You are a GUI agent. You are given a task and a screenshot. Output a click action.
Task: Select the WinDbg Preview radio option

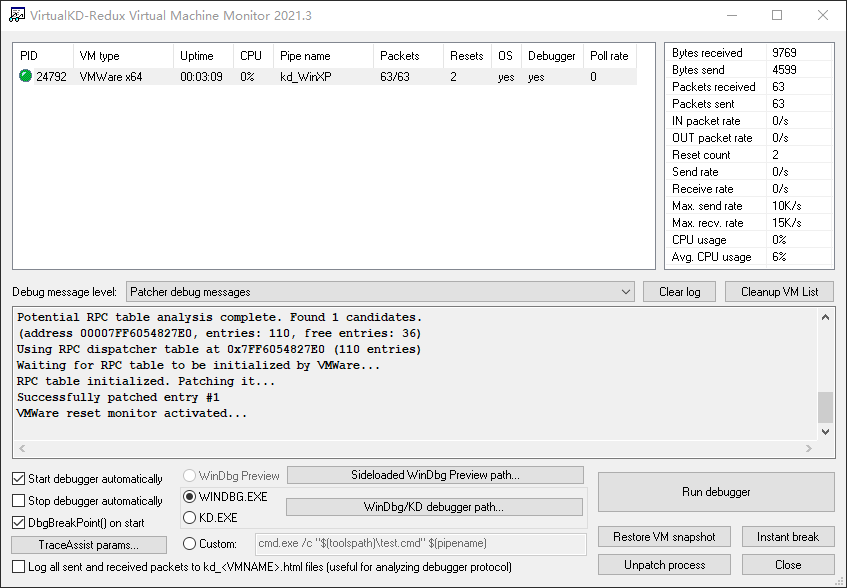tap(189, 476)
